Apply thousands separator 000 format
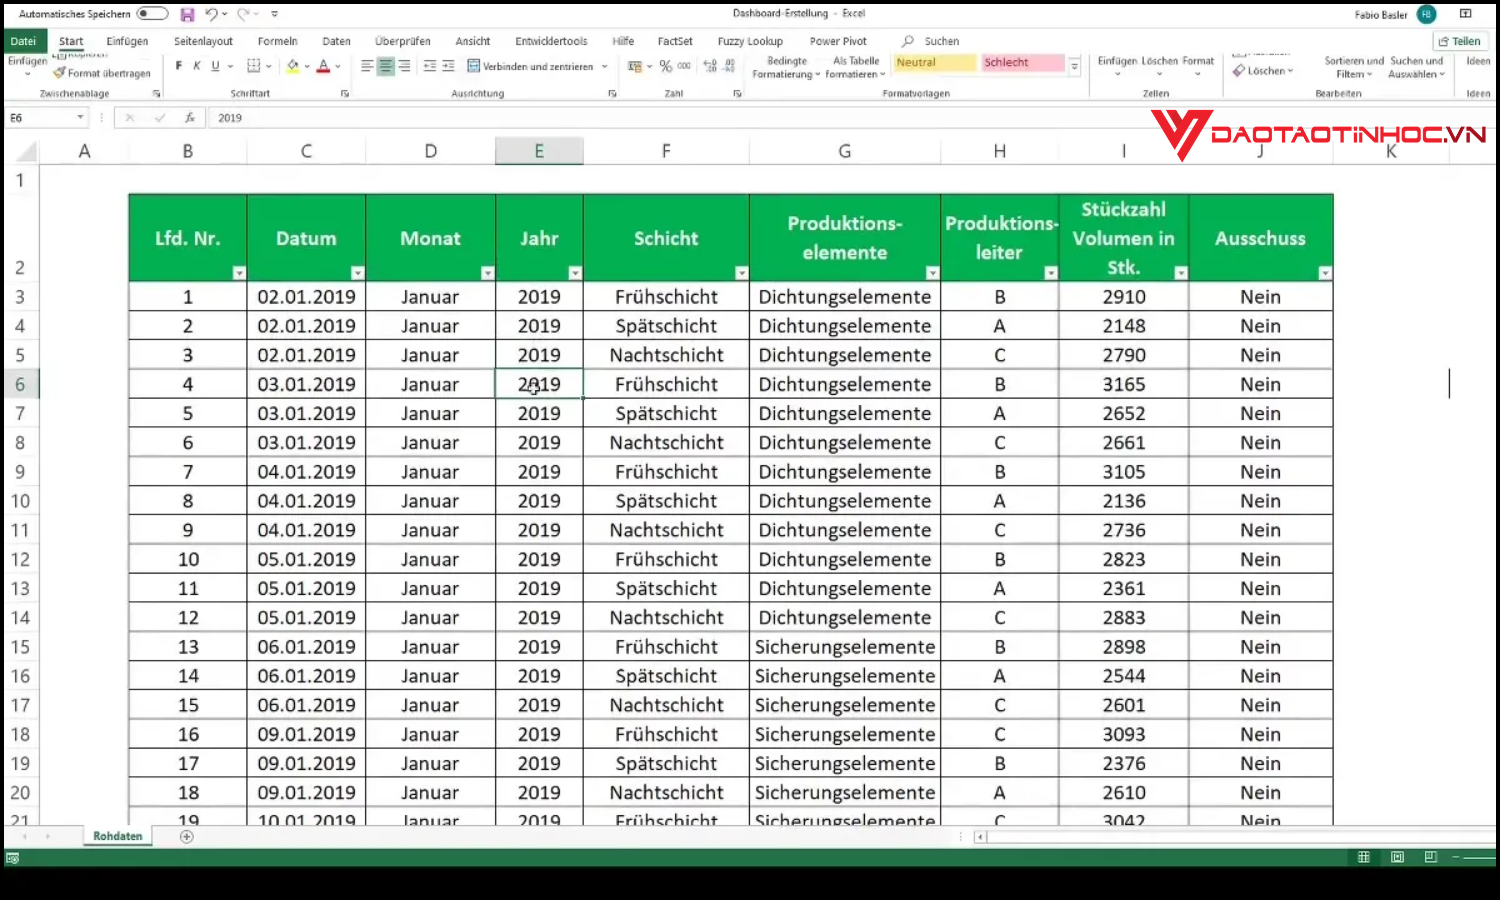This screenshot has height=900, width=1500. (684, 66)
